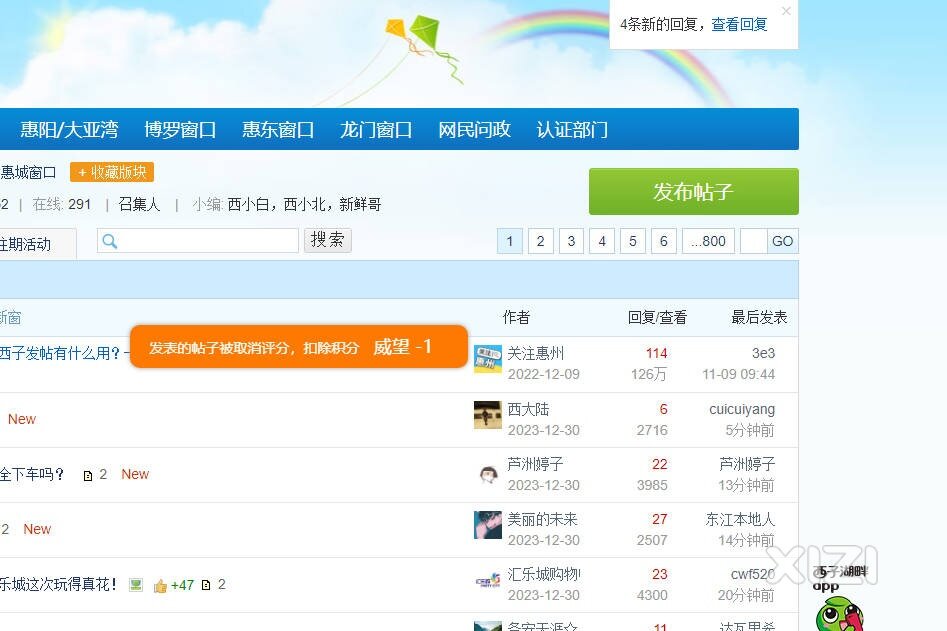Viewport: 947px width, 631px height.
Task: Open moderator 新鲜哥's profile
Action: point(360,205)
